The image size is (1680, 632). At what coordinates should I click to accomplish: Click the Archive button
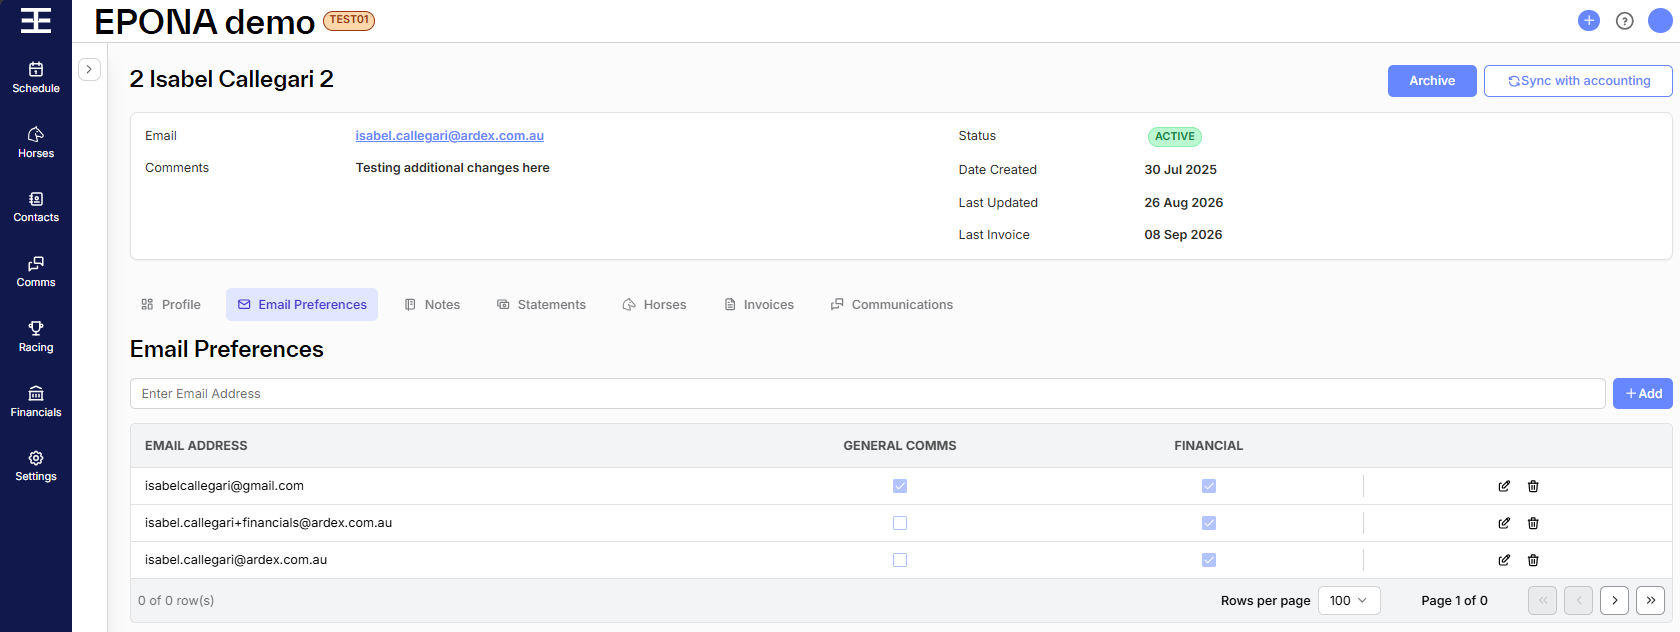click(1432, 81)
